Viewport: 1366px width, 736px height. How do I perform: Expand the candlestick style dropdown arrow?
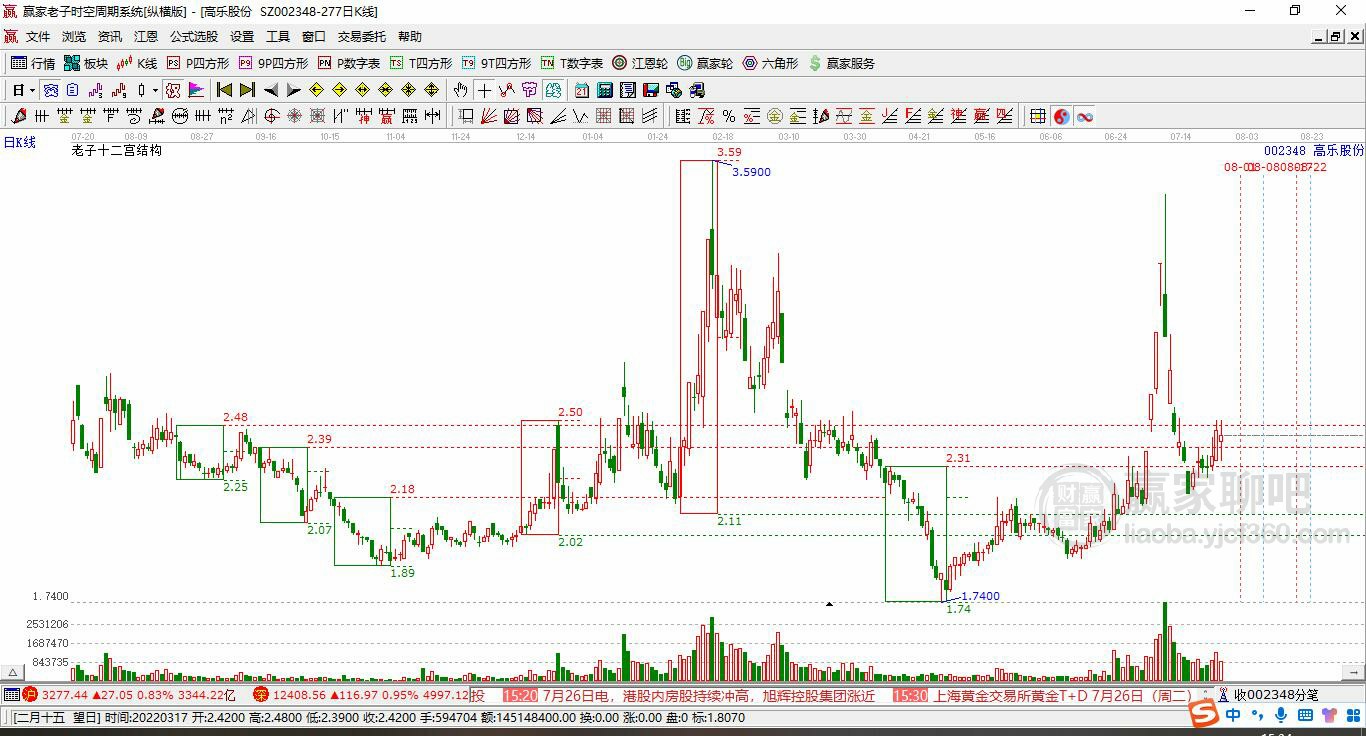tap(155, 90)
